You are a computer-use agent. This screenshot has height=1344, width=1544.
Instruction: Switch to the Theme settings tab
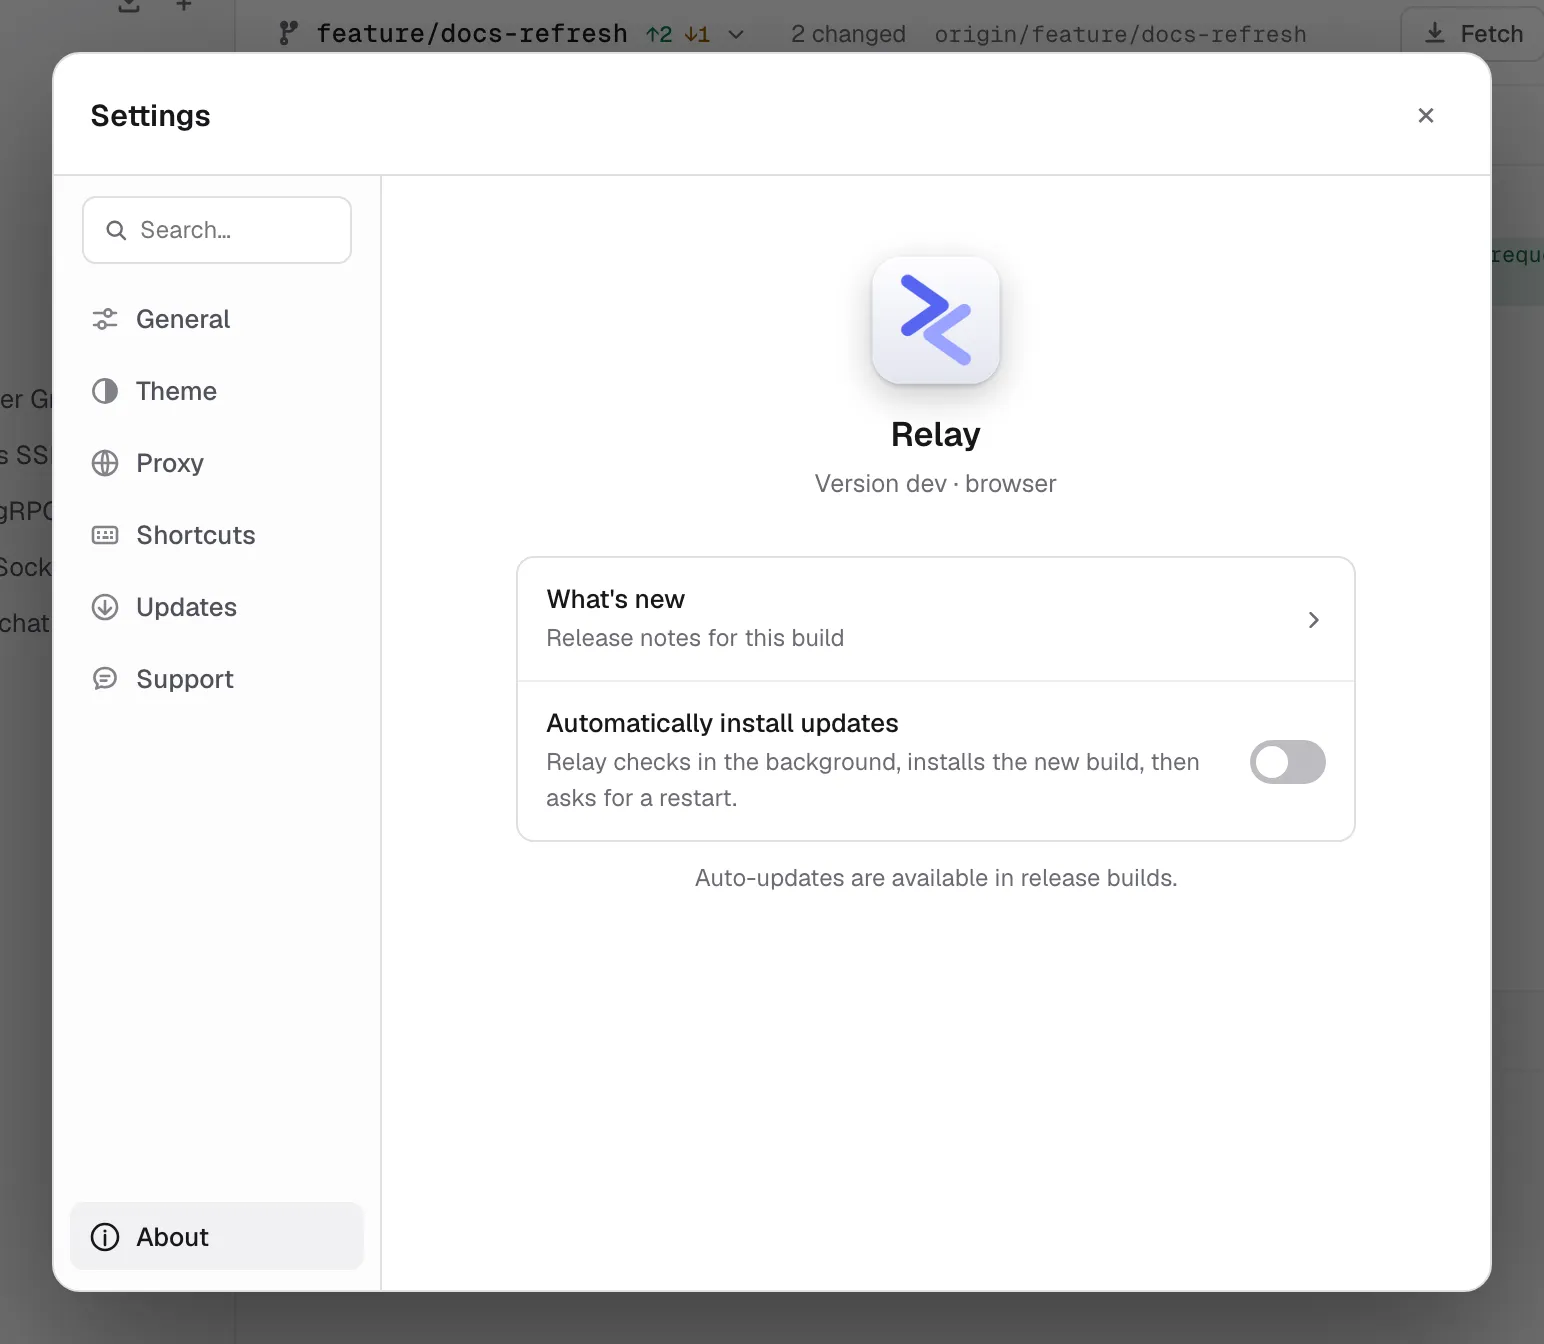217,391
